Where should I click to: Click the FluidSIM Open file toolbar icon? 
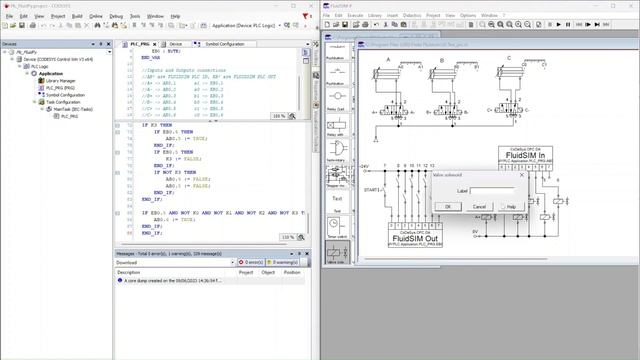[x=336, y=25]
